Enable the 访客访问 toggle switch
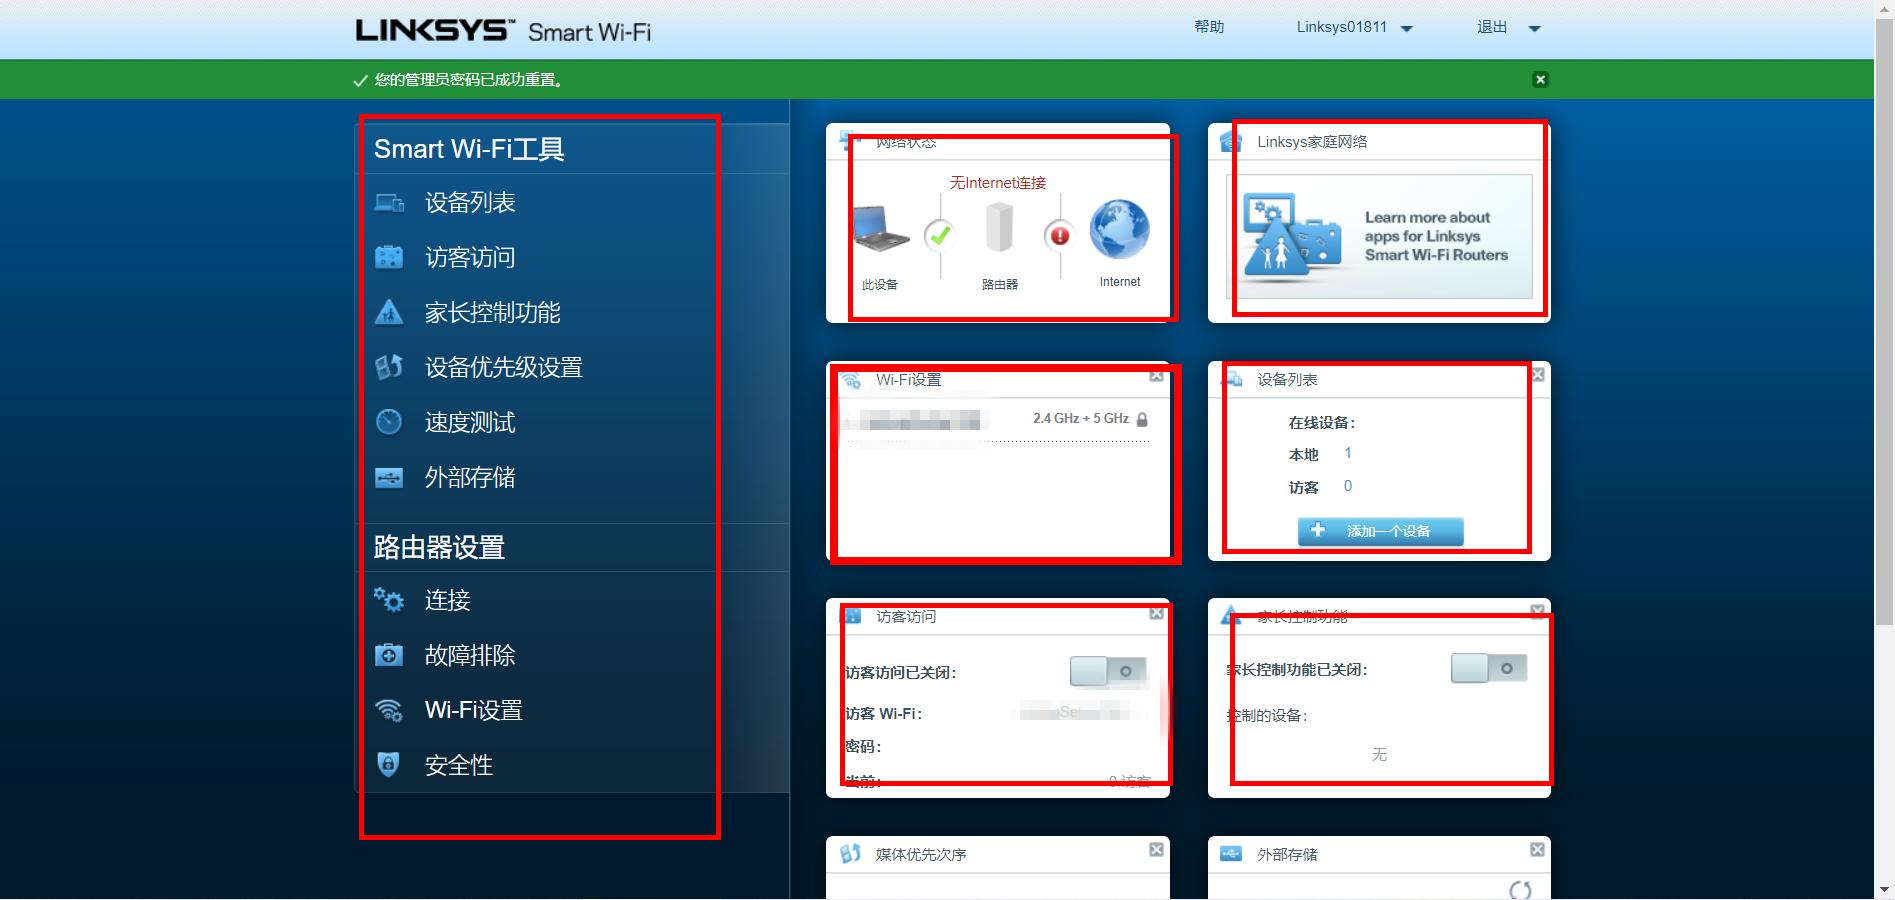The image size is (1895, 900). (x=1105, y=671)
